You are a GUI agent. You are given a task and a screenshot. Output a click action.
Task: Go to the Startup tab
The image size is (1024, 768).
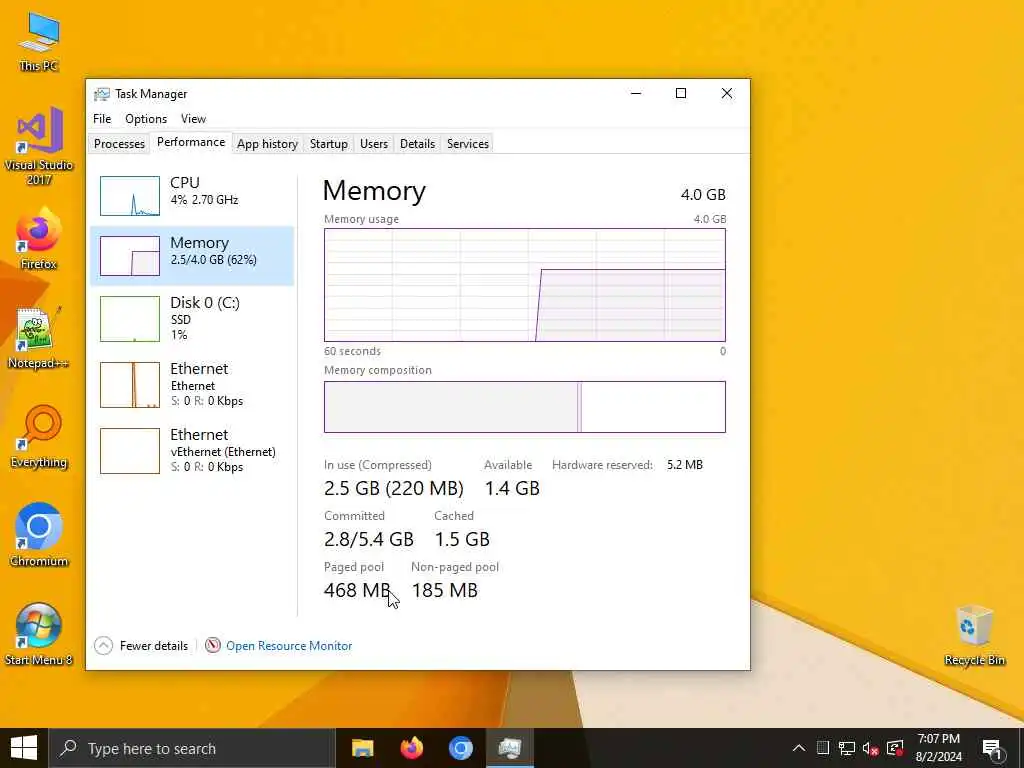click(x=328, y=144)
